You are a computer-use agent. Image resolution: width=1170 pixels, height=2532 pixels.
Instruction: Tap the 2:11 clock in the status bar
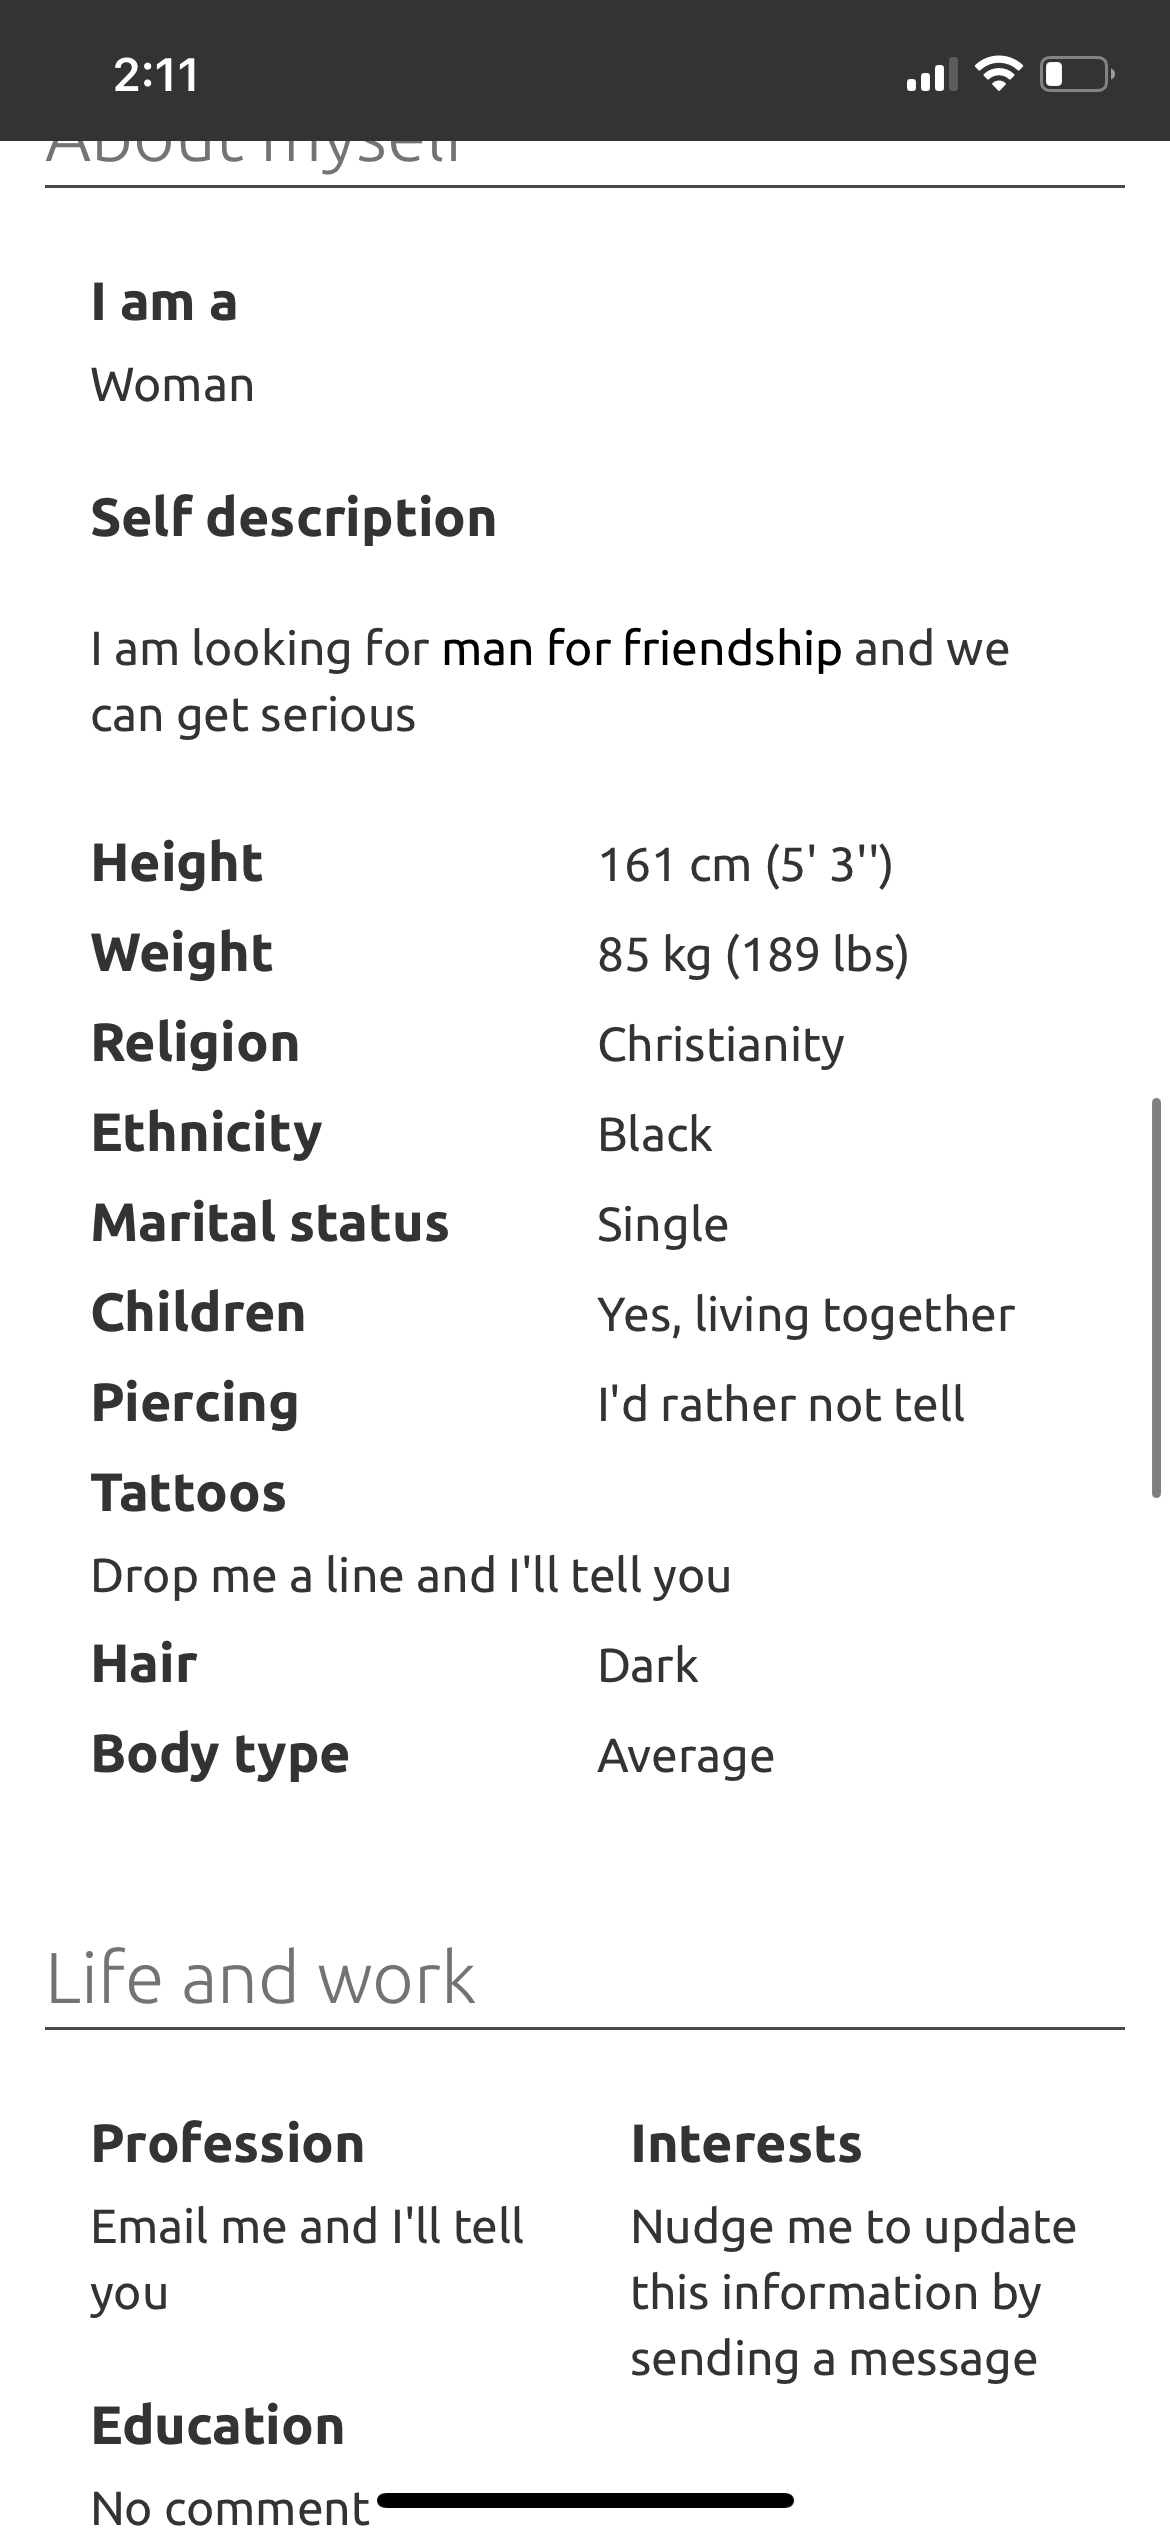click(156, 75)
